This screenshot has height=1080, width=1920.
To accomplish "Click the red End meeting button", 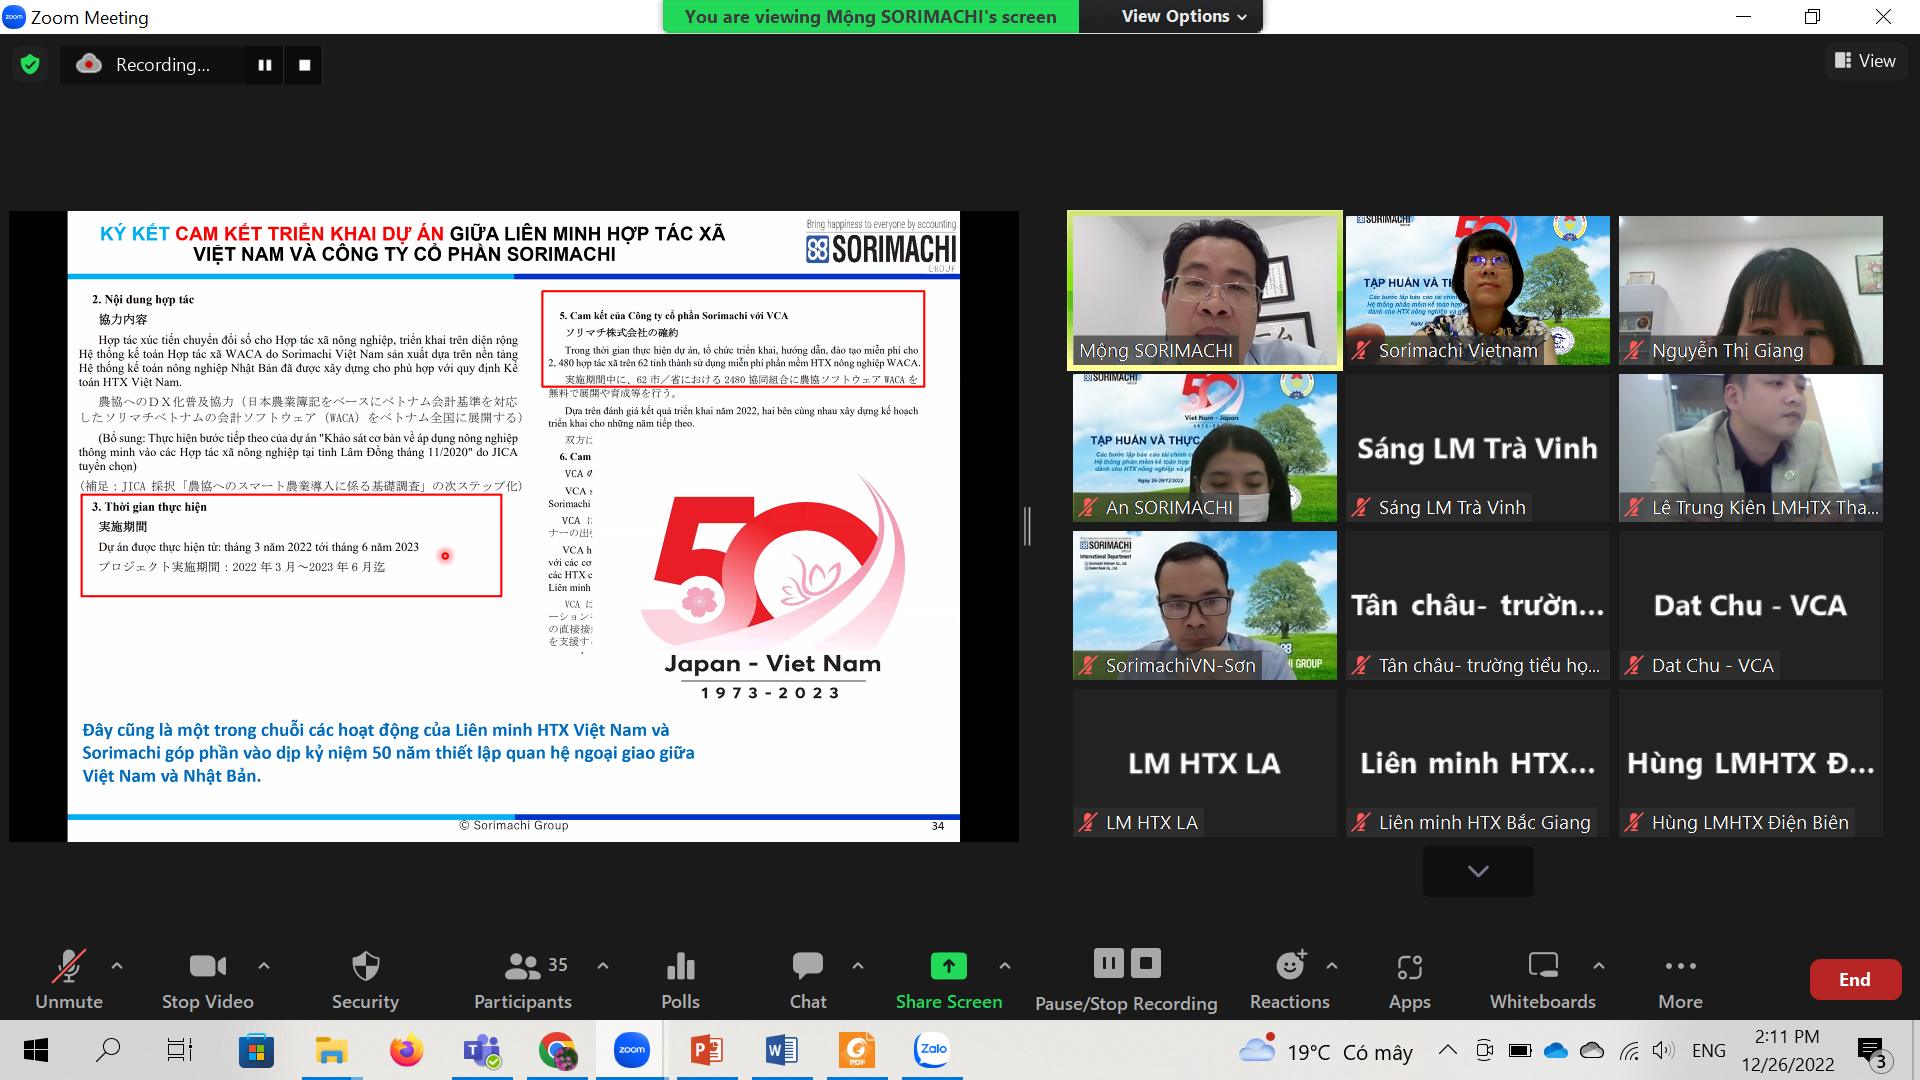I will point(1855,980).
